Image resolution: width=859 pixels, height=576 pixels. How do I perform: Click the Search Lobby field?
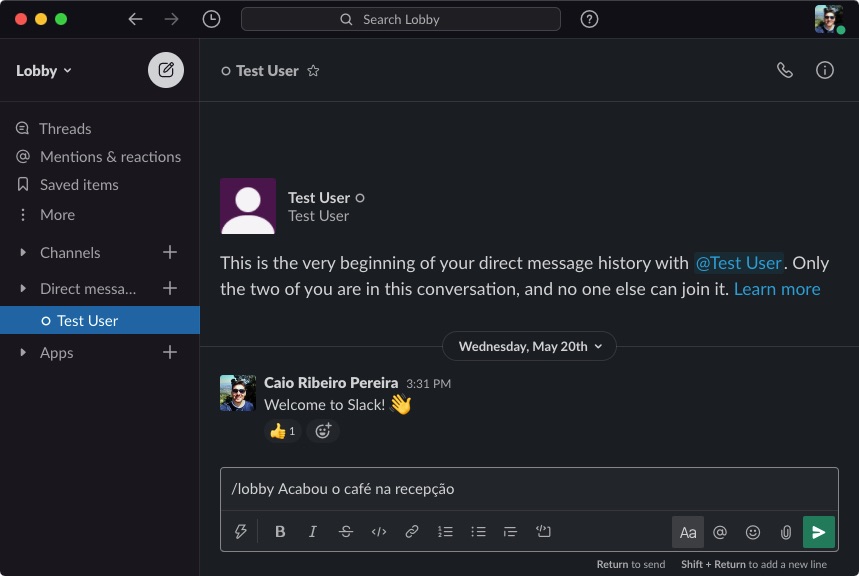pyautogui.click(x=400, y=19)
